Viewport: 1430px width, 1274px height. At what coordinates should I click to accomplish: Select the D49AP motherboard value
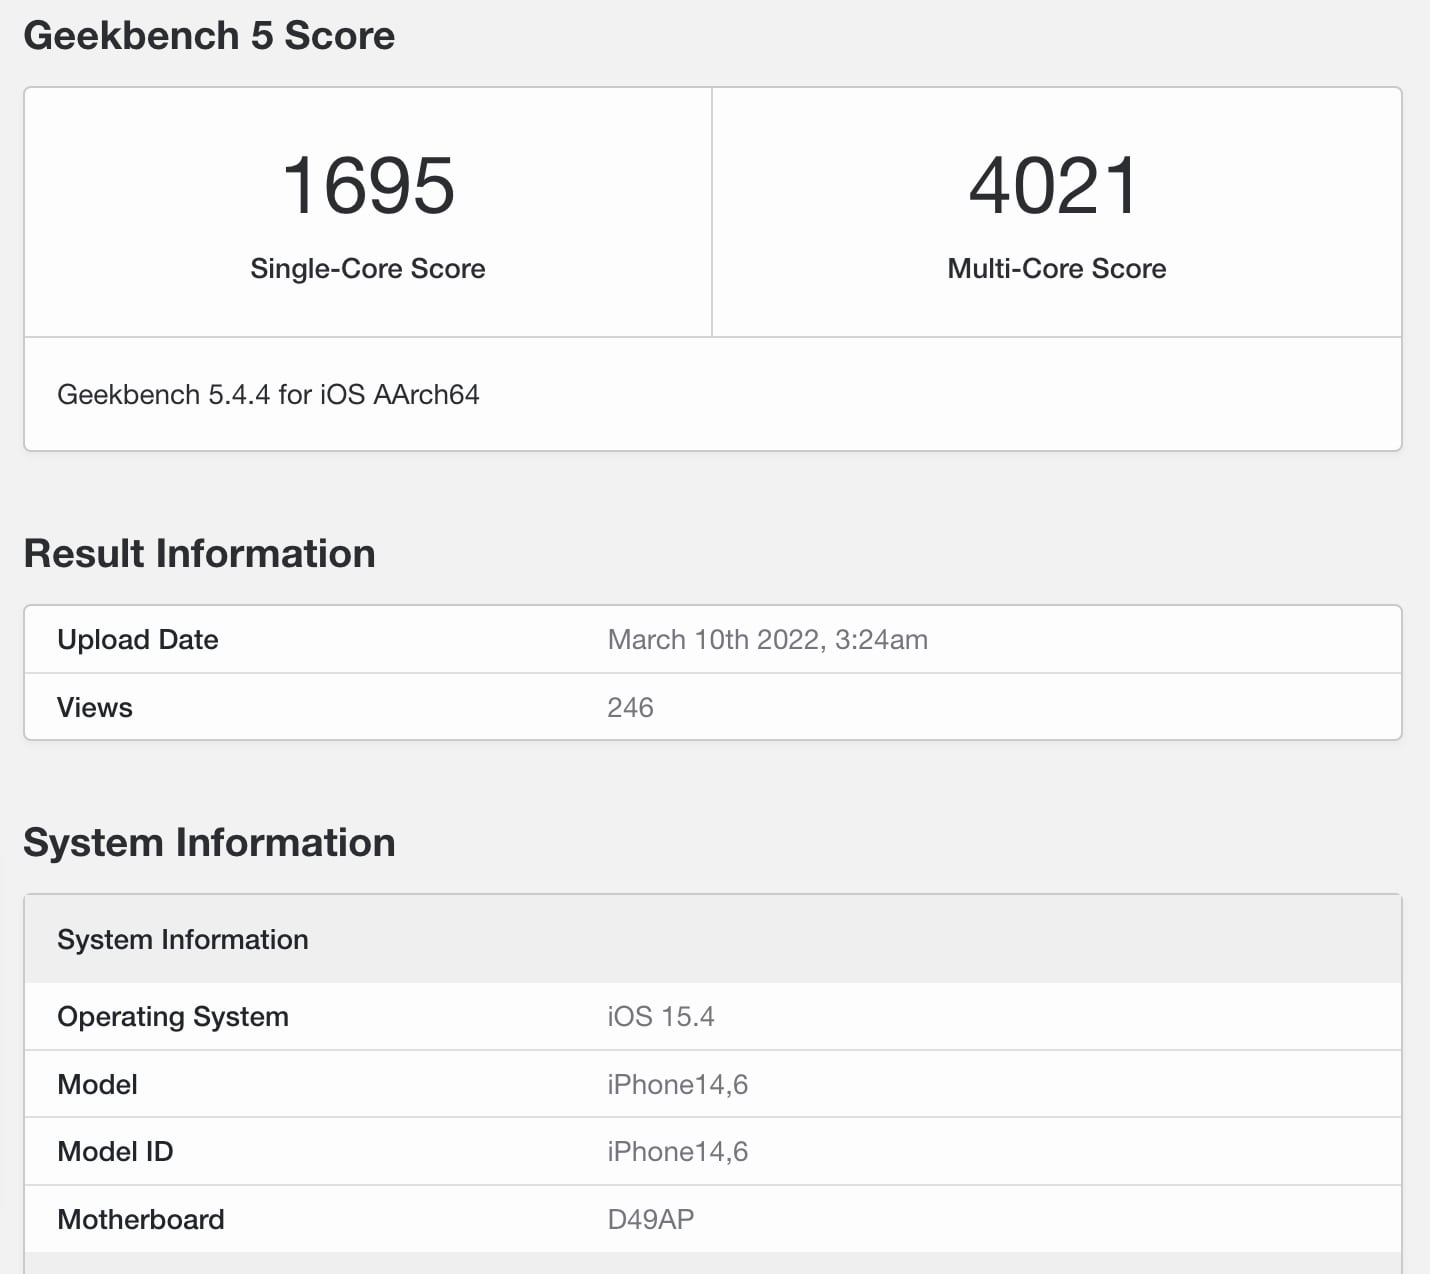click(x=650, y=1219)
